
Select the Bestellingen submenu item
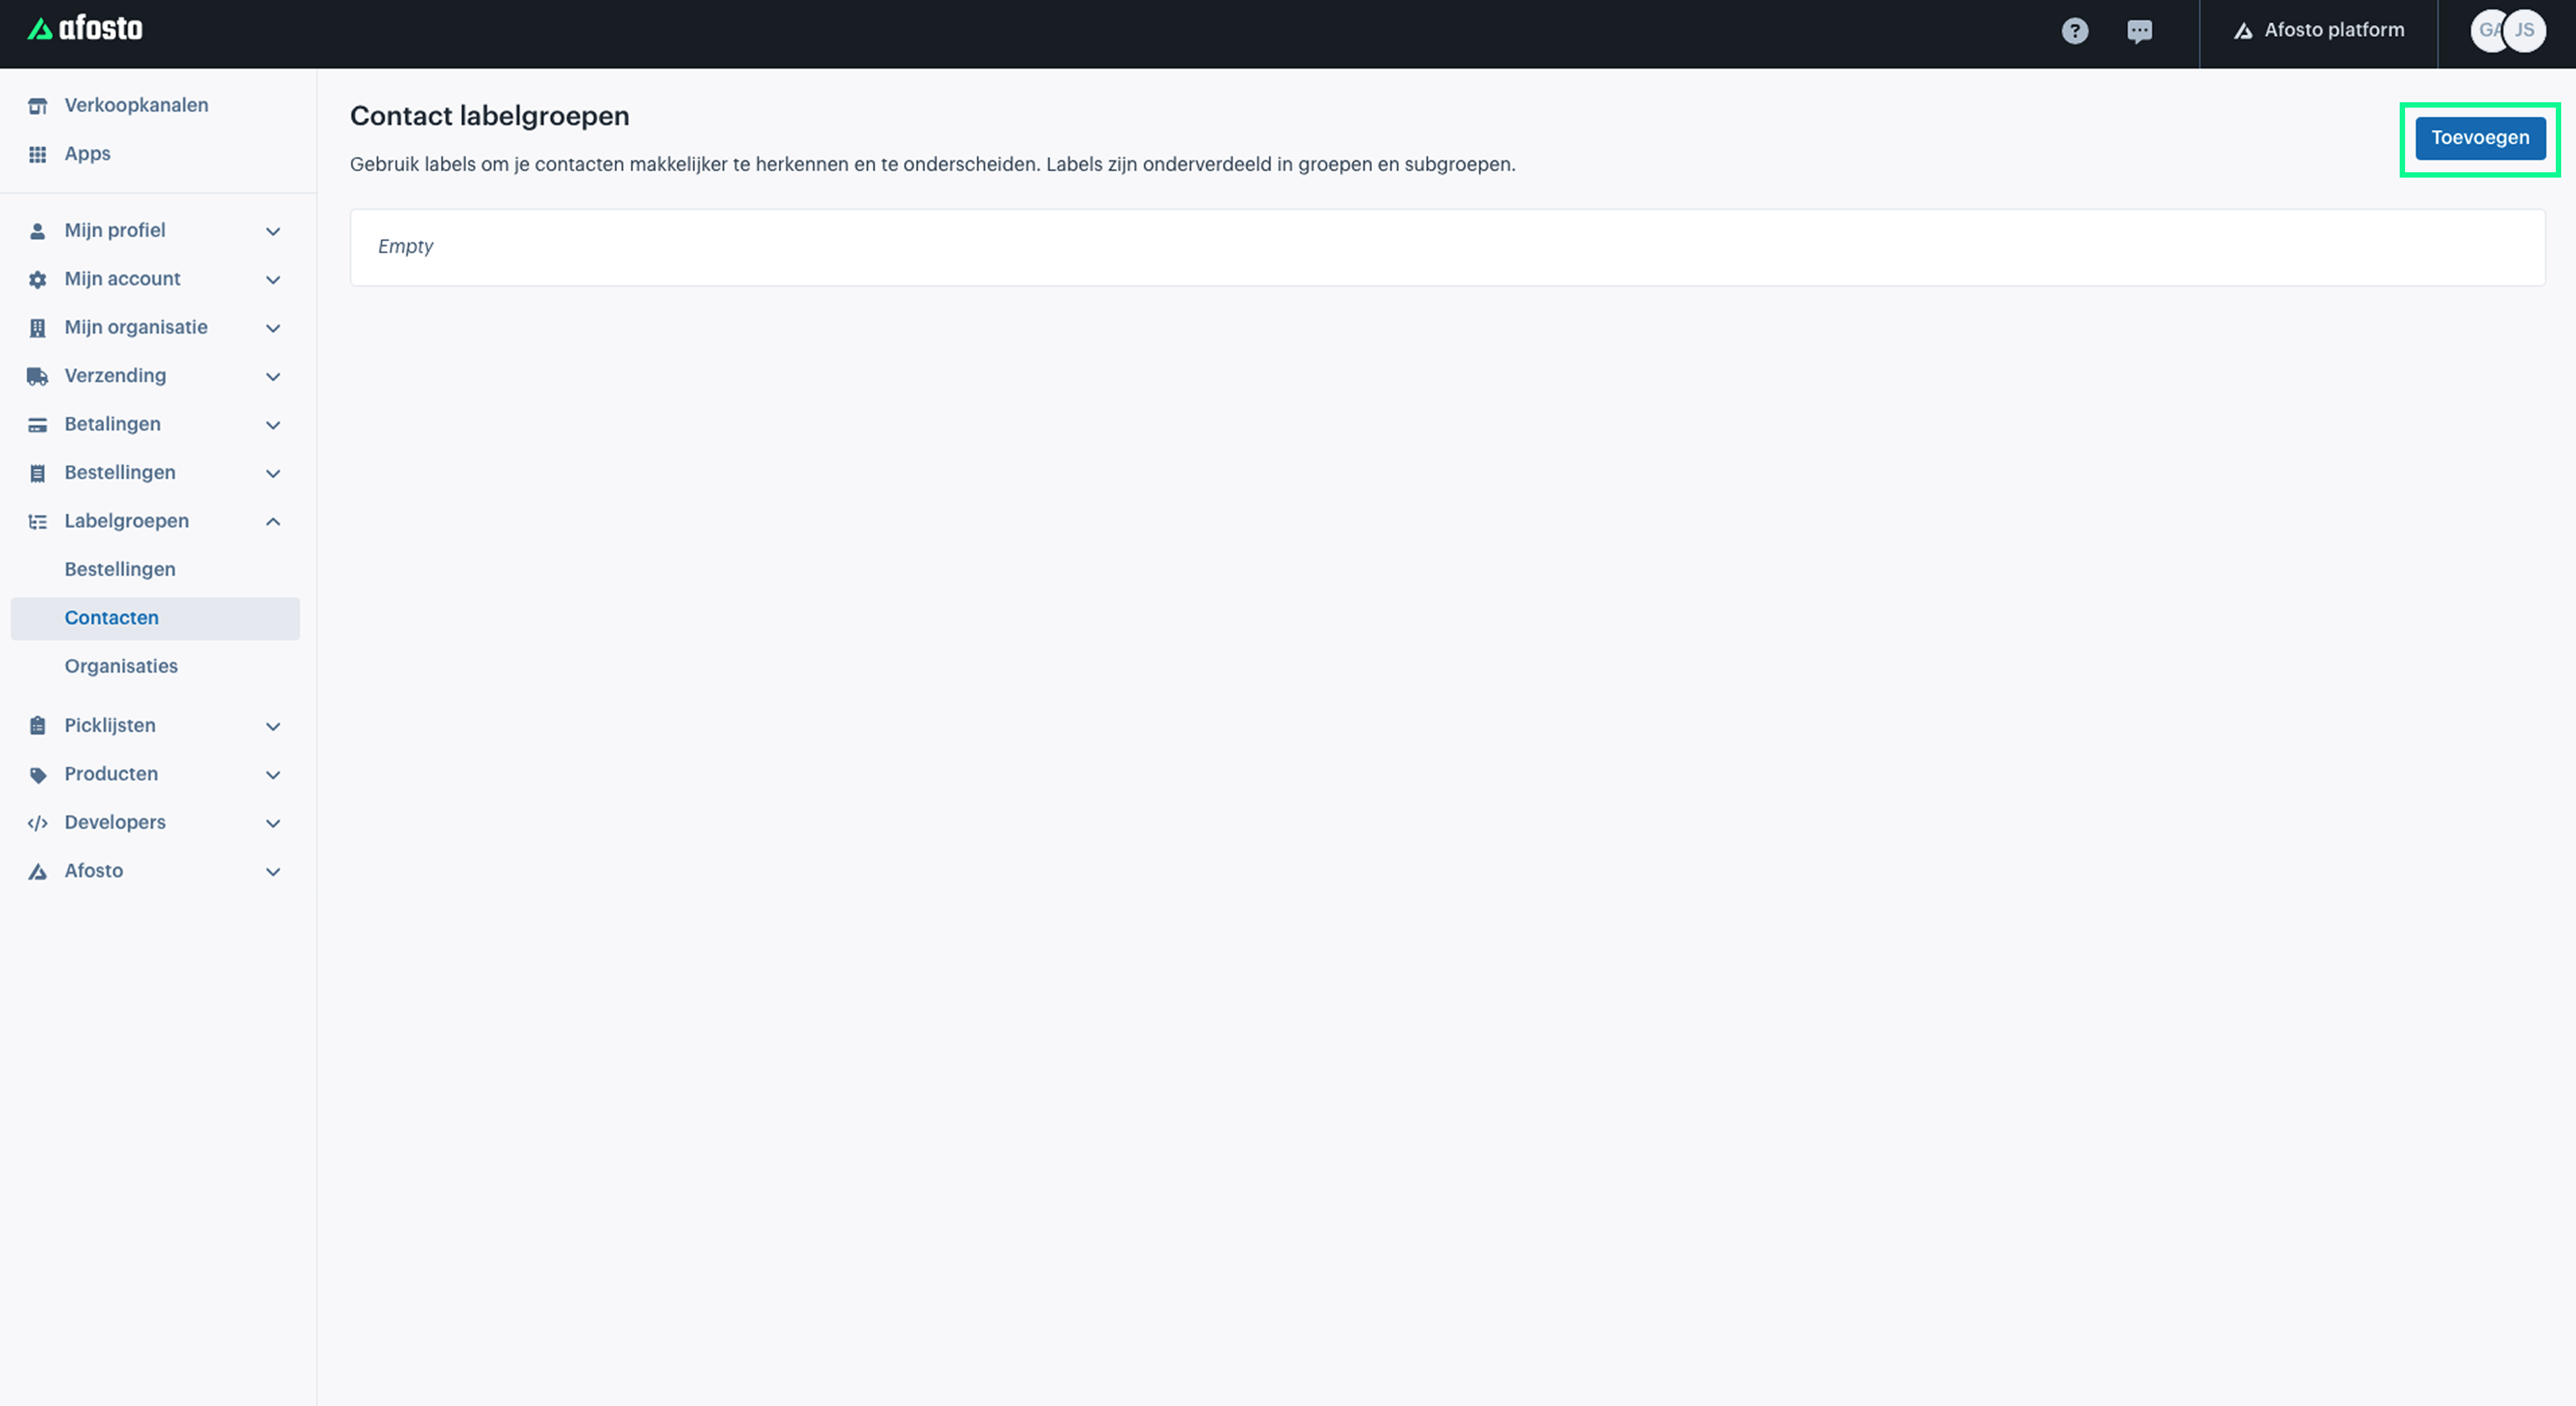click(118, 568)
